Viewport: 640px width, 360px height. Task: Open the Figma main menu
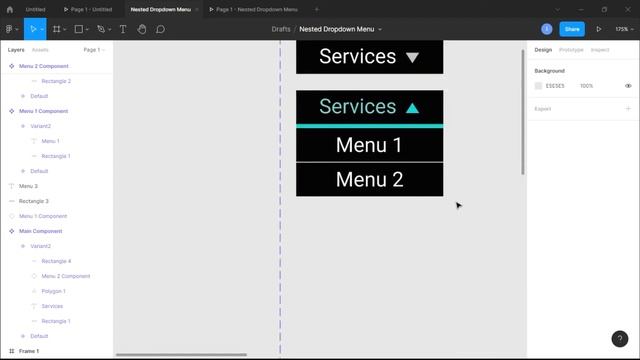(x=12, y=29)
